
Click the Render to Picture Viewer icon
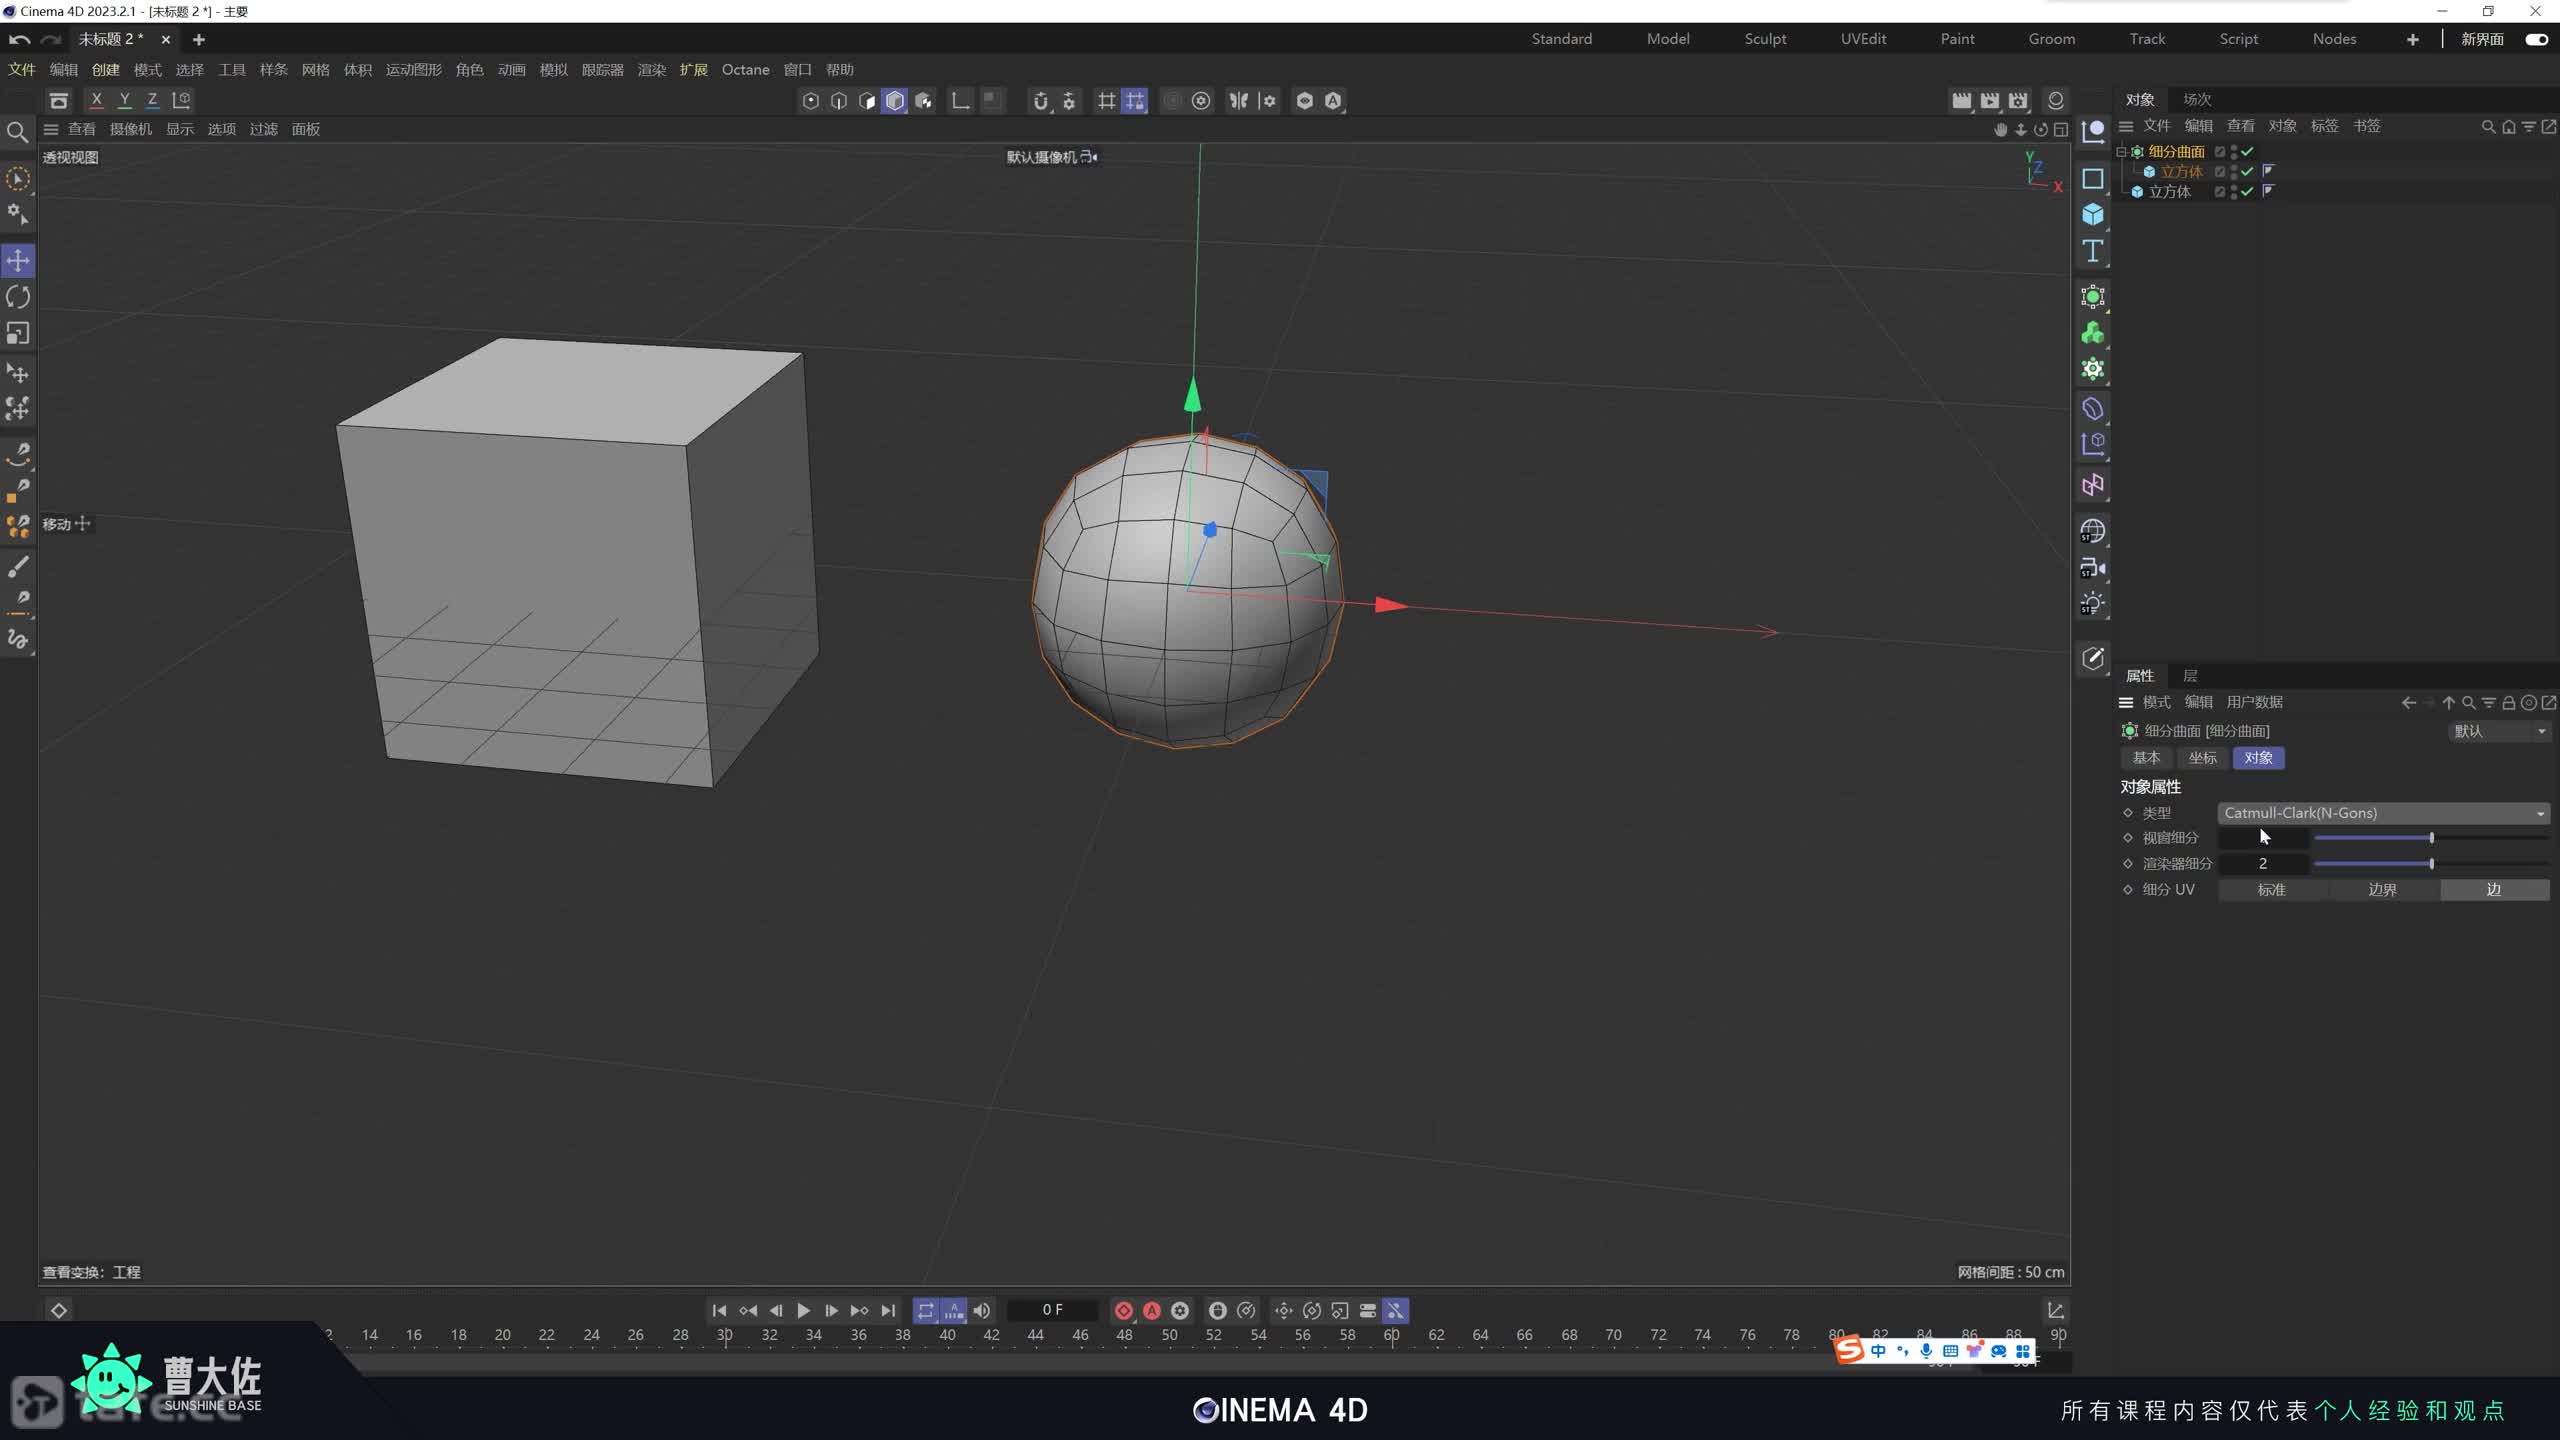coord(1990,100)
